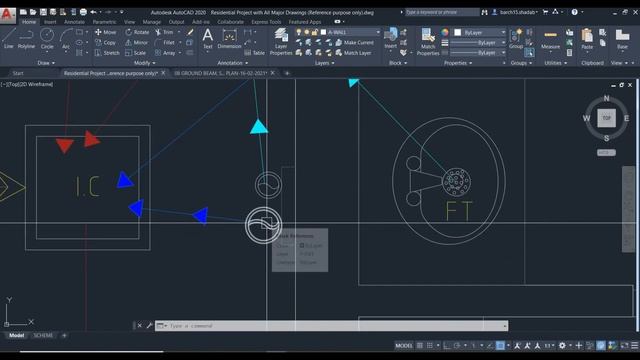Screen dimensions: 640x360
Task: Insert a Table from Annotation panel
Action: coord(255,53)
